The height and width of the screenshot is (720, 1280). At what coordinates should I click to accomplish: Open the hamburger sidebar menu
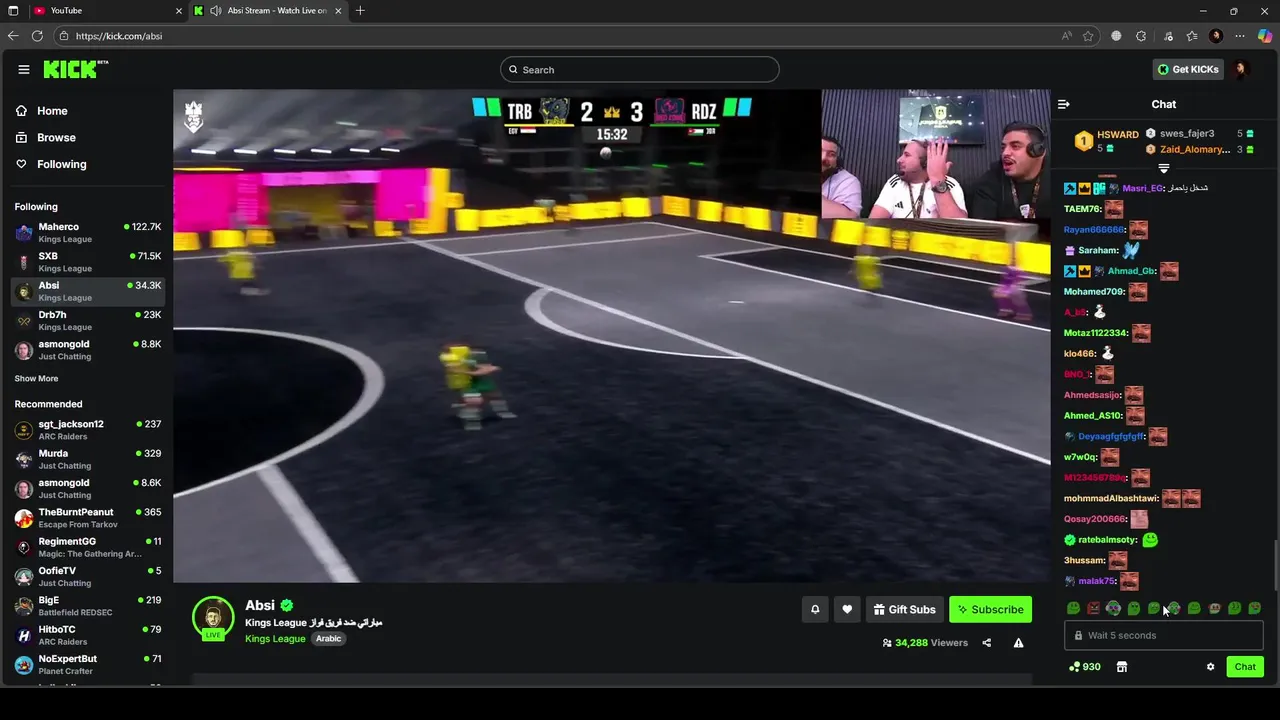coord(23,69)
